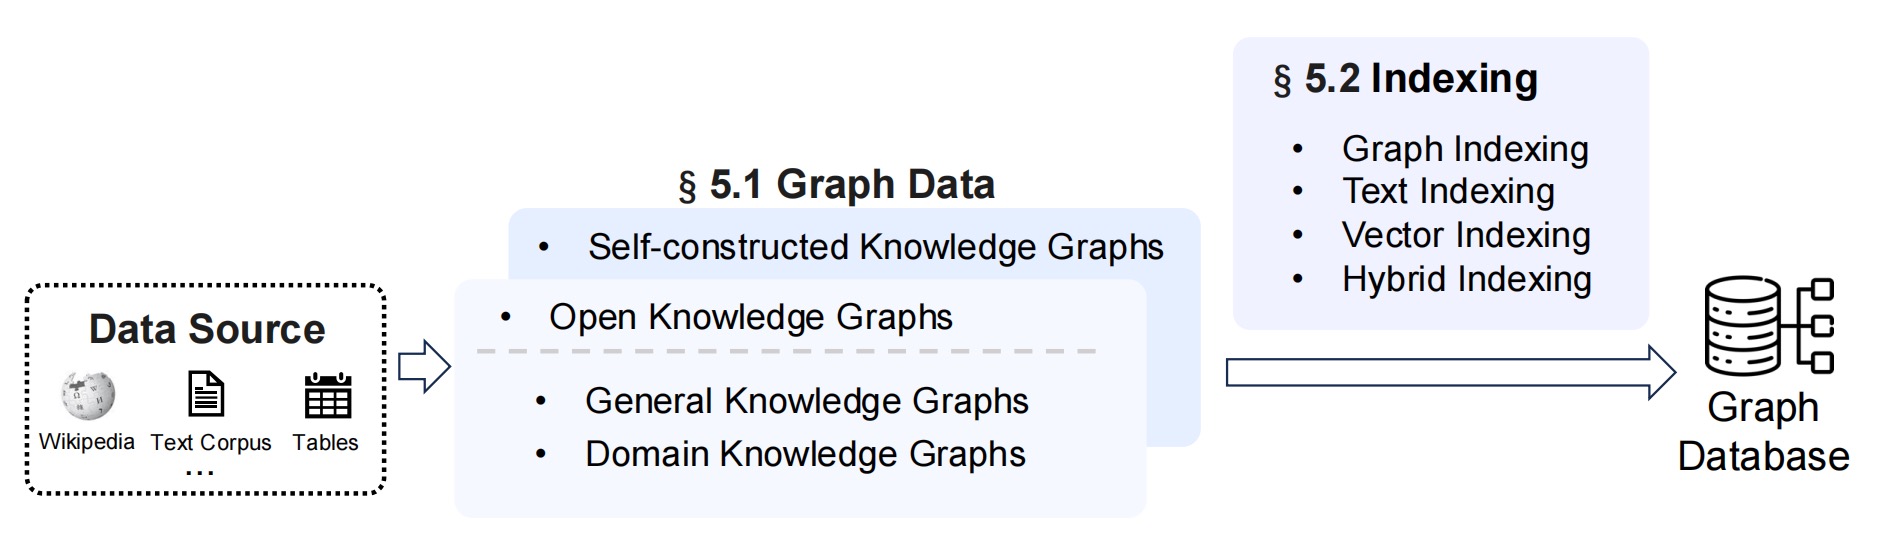This screenshot has width=1900, height=560.
Task: Click the Wikipedia text label
Action: coord(87,441)
